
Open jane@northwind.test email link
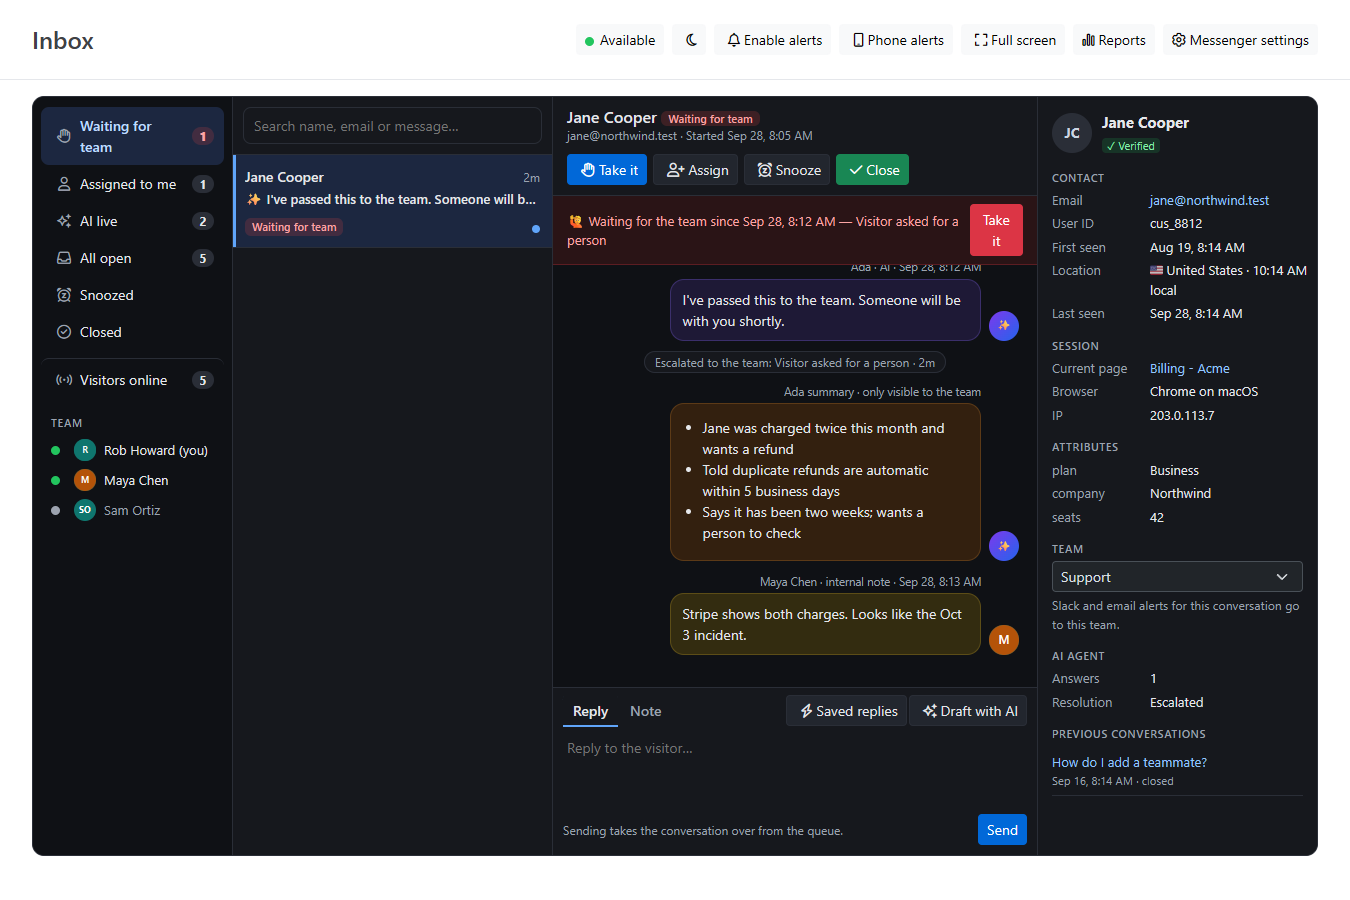(x=1209, y=200)
